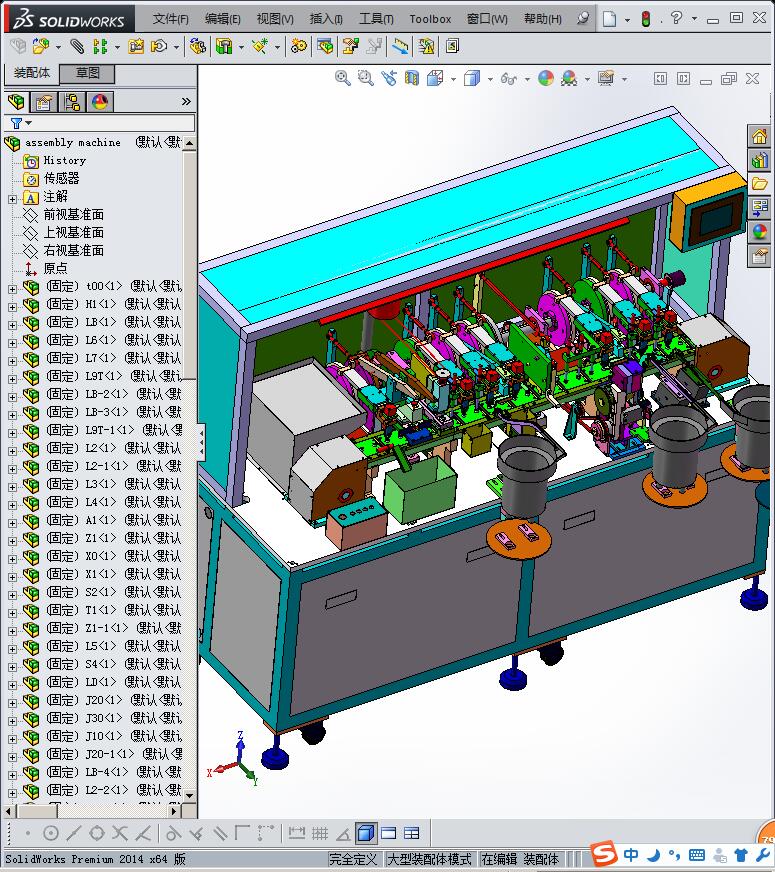Click the History folder in tree
Viewport: 775px width, 872px height.
coord(64,161)
